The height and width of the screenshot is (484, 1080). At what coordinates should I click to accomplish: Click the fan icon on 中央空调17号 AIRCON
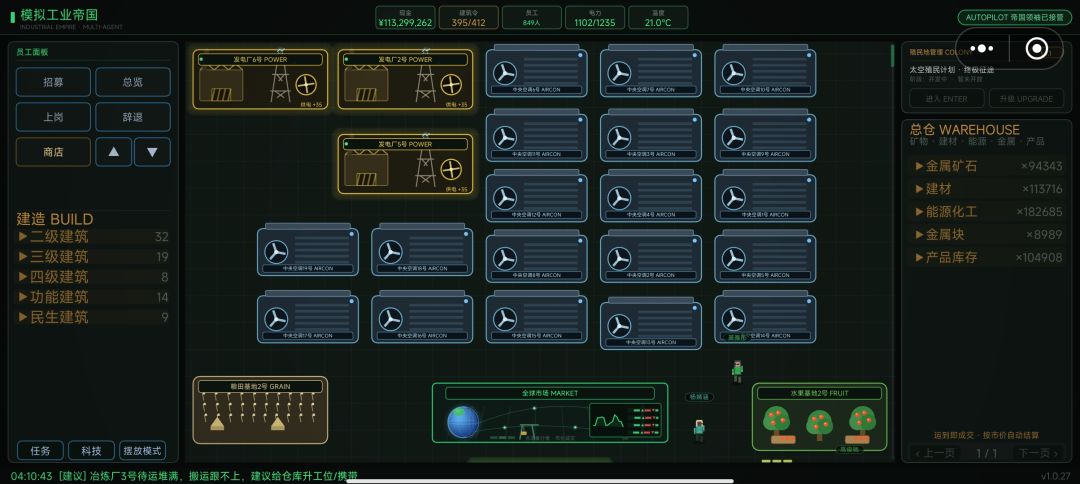[276, 319]
